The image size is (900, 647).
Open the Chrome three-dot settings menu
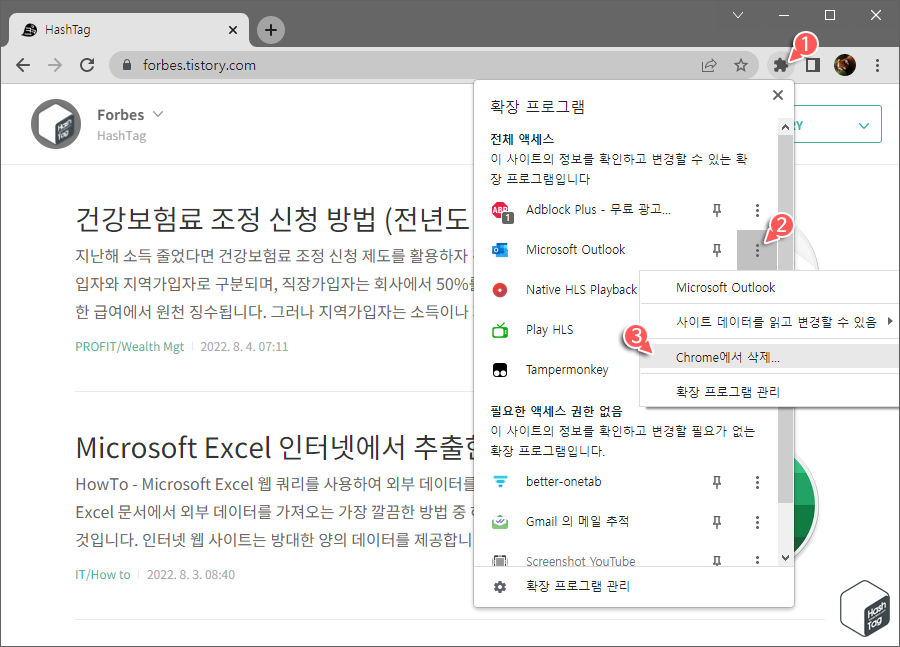pyautogui.click(x=877, y=65)
